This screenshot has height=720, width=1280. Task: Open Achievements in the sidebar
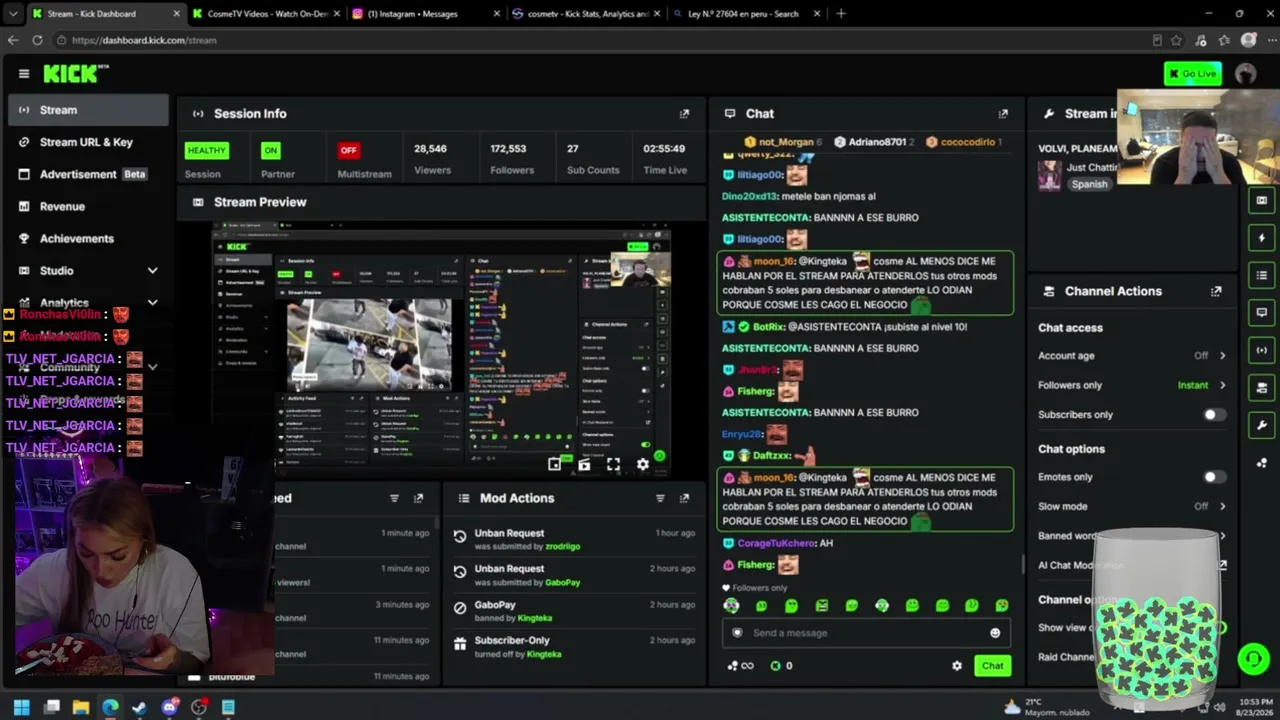coord(88,238)
